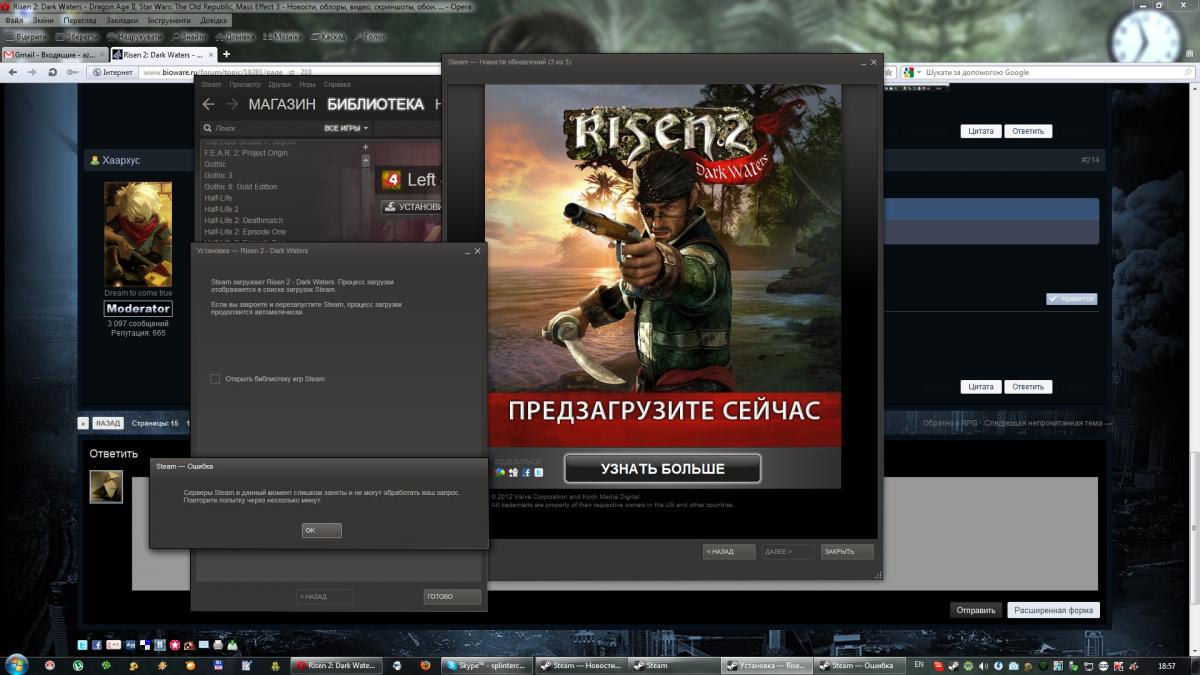
Task: Click < НАЗАД in Steam news window
Action: tap(729, 551)
